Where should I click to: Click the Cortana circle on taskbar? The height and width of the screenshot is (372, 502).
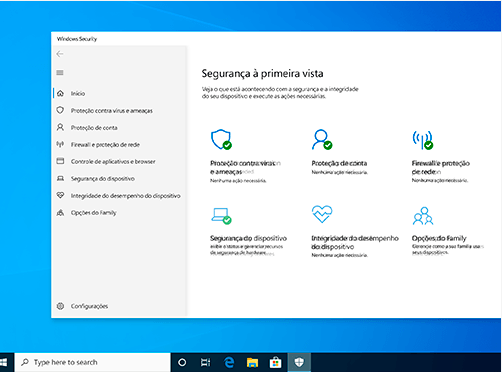click(182, 362)
